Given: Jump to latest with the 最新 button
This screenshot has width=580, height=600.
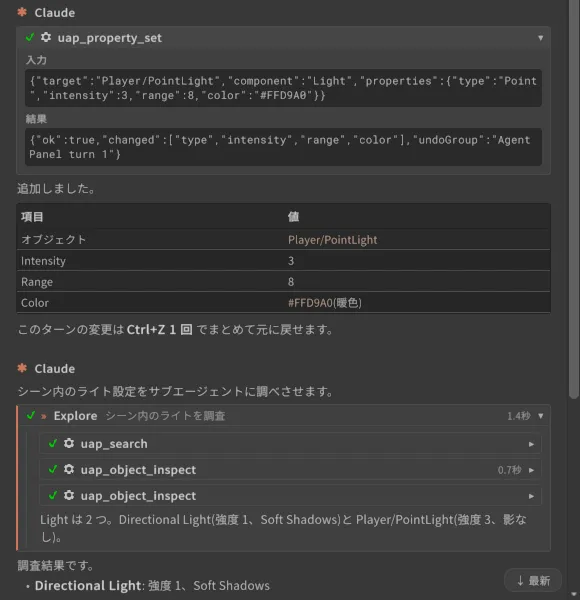Looking at the screenshot, I should (x=533, y=580).
